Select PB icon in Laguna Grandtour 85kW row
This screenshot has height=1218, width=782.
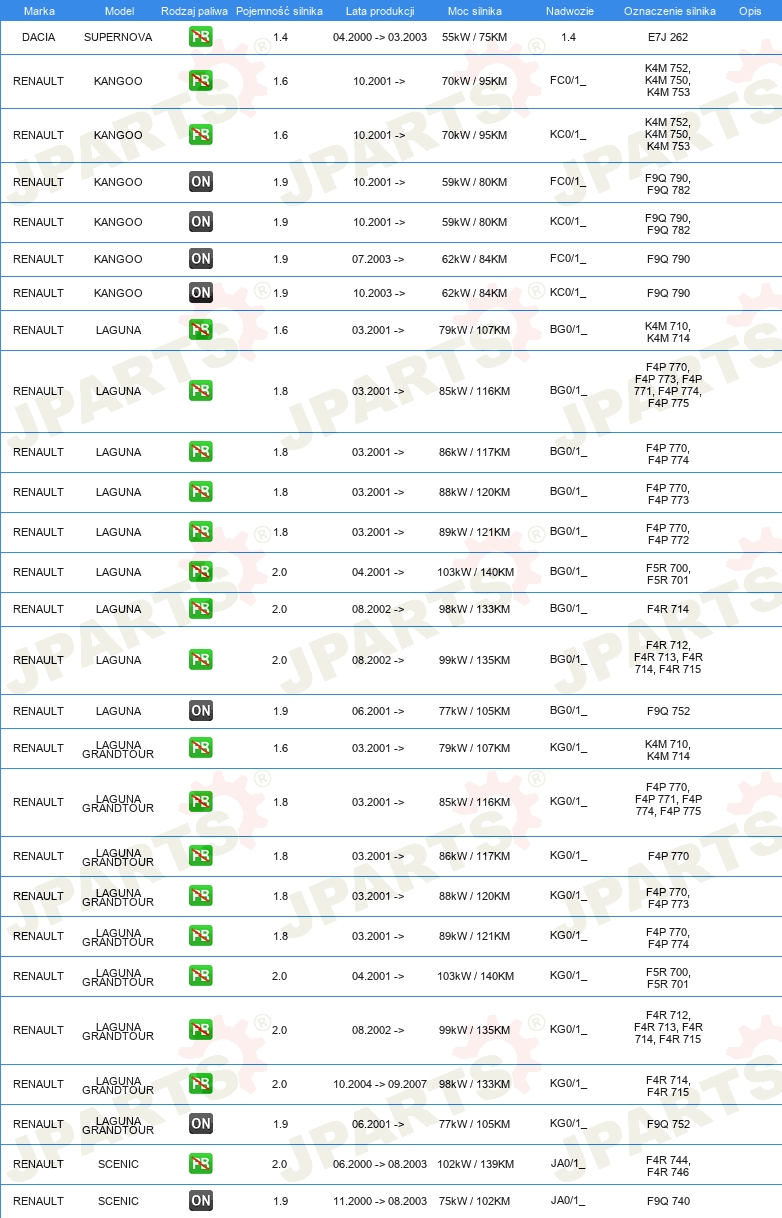tap(201, 802)
